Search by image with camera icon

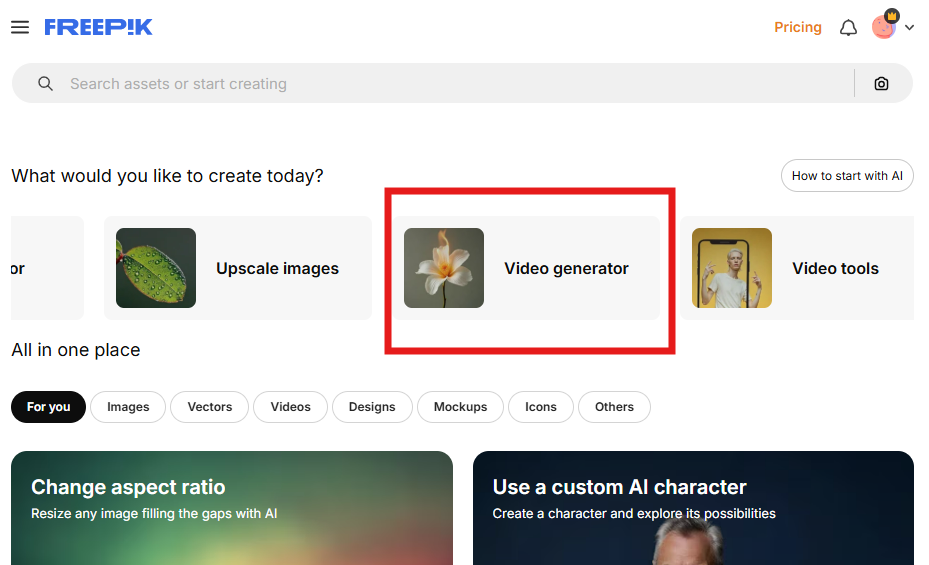tap(882, 84)
